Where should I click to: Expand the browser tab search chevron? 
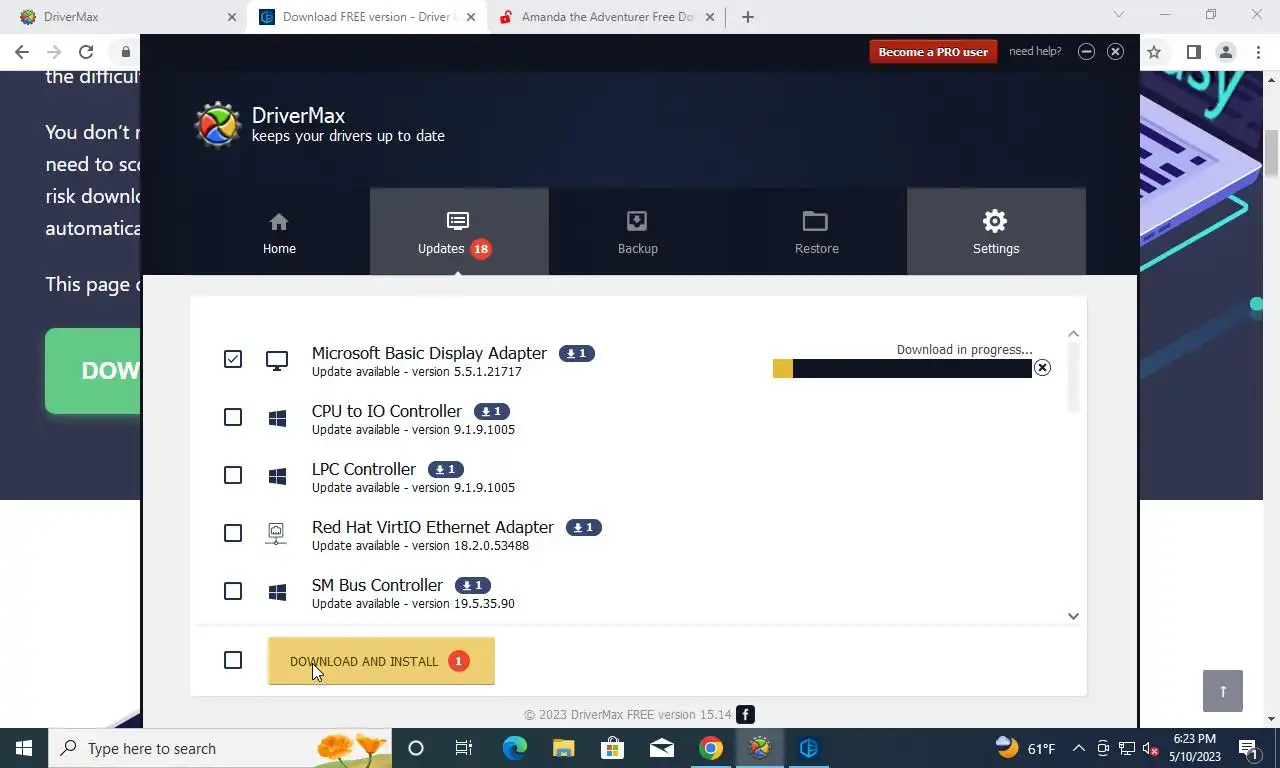pyautogui.click(x=1119, y=15)
